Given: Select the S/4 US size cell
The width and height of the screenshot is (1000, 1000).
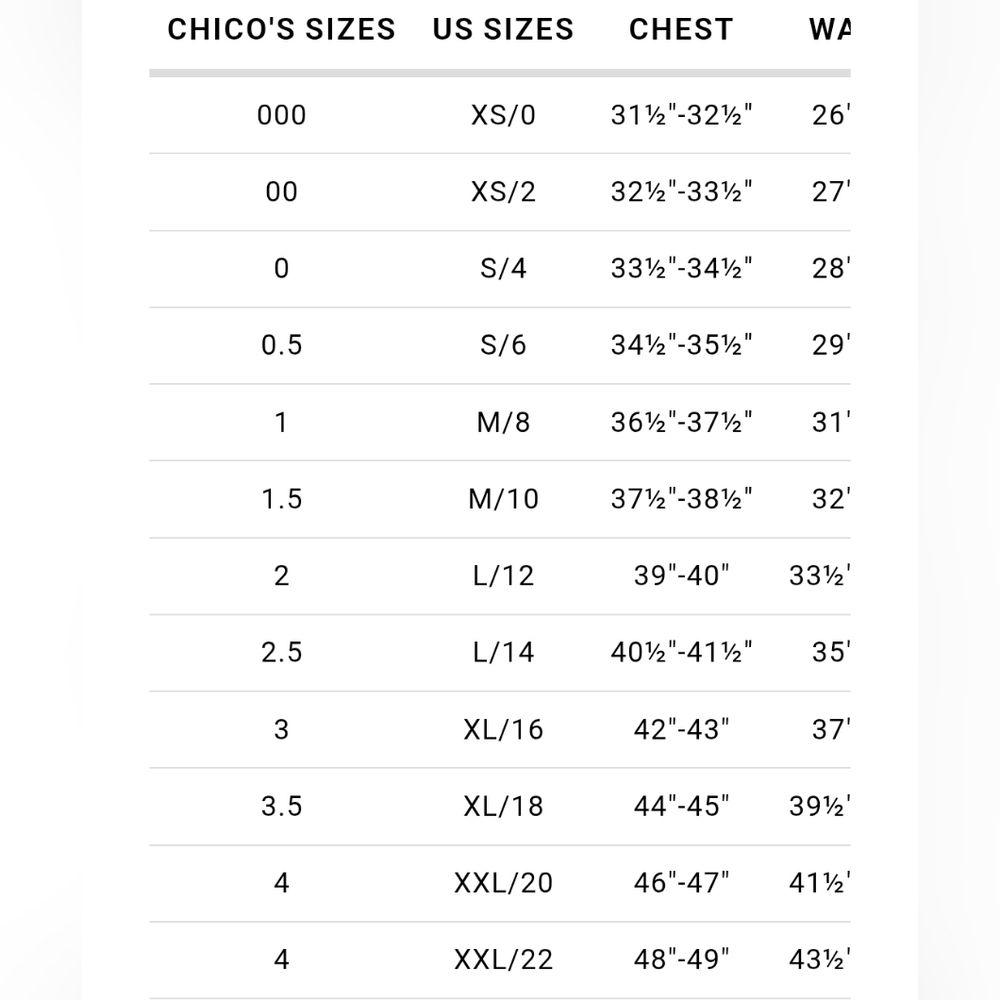Looking at the screenshot, I should [503, 268].
